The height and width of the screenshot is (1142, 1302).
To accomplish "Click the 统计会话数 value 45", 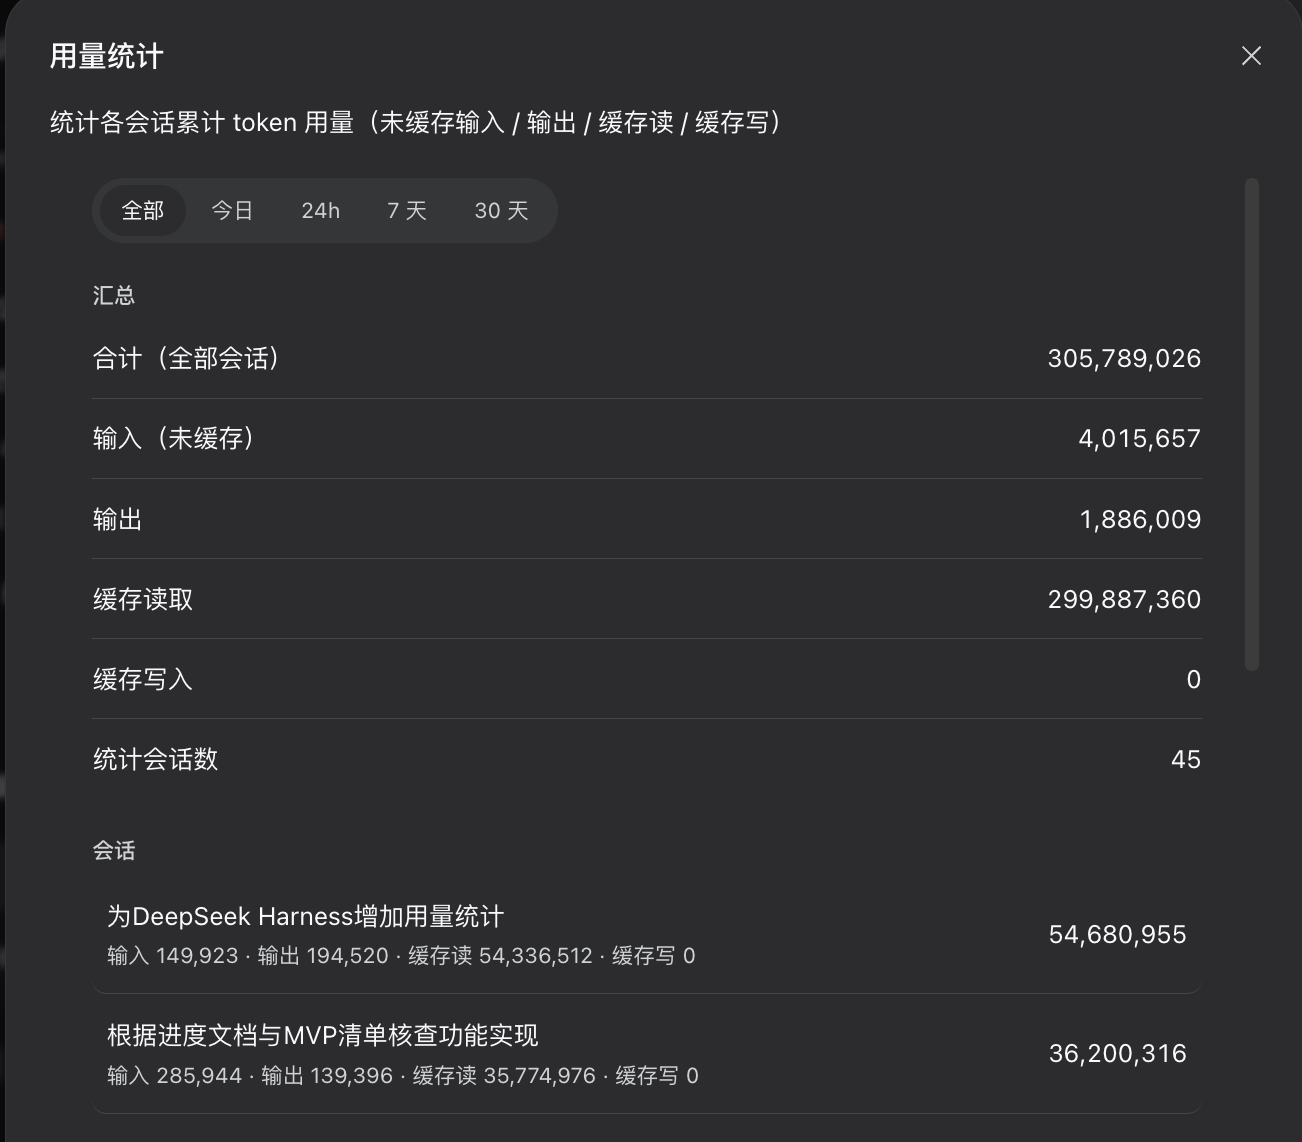I will tap(1185, 760).
